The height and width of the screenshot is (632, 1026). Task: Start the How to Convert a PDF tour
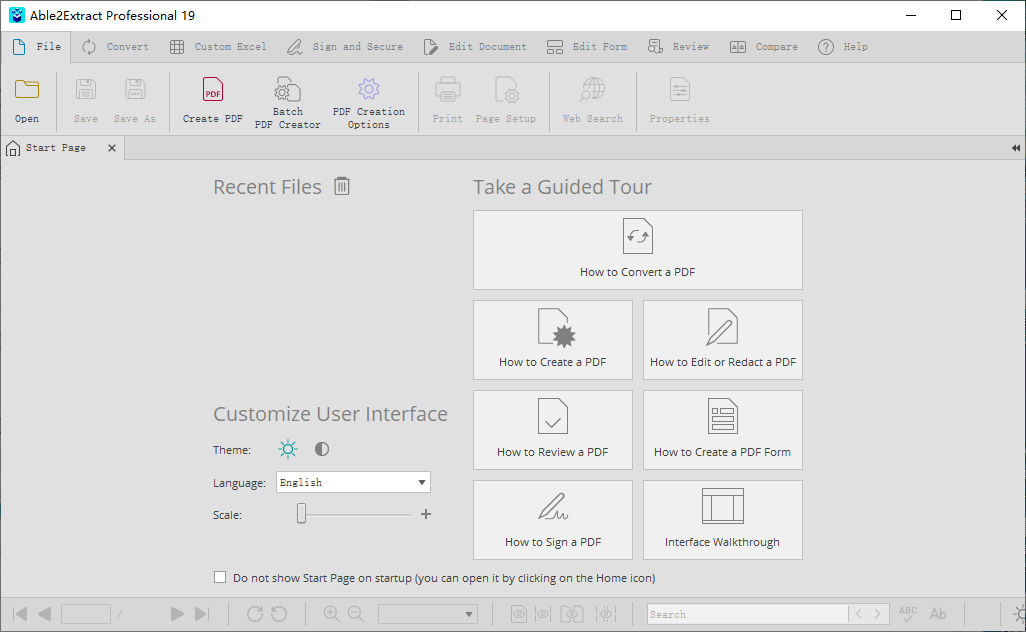tap(637, 250)
